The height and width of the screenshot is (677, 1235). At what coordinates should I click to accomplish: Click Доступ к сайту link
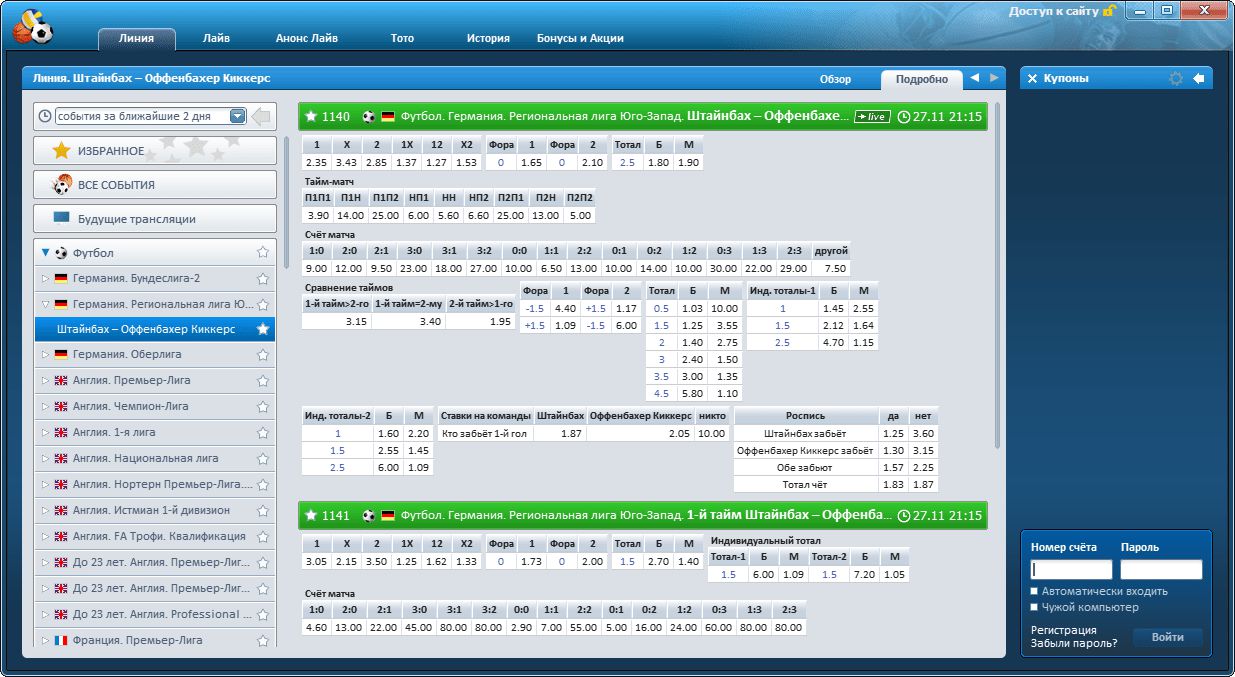pos(1053,11)
